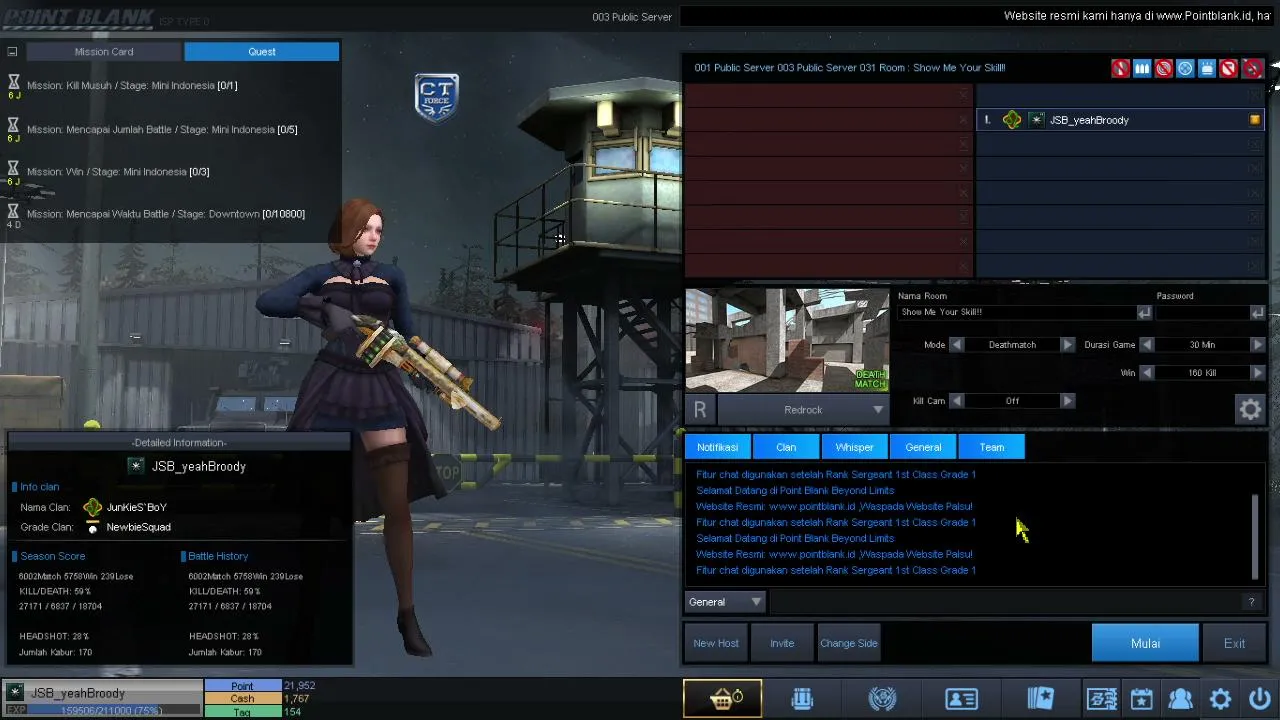
Task: Open the Clan chat tab
Action: coord(786,447)
